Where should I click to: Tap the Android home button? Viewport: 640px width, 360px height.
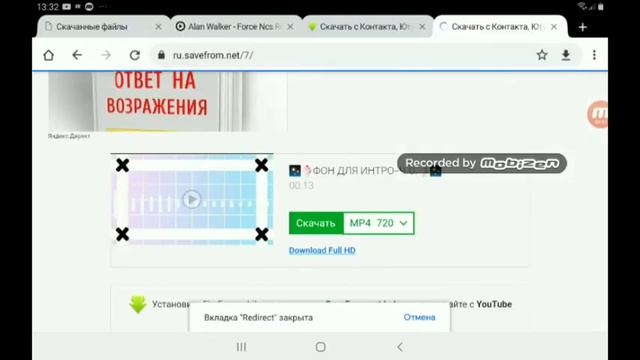320,347
